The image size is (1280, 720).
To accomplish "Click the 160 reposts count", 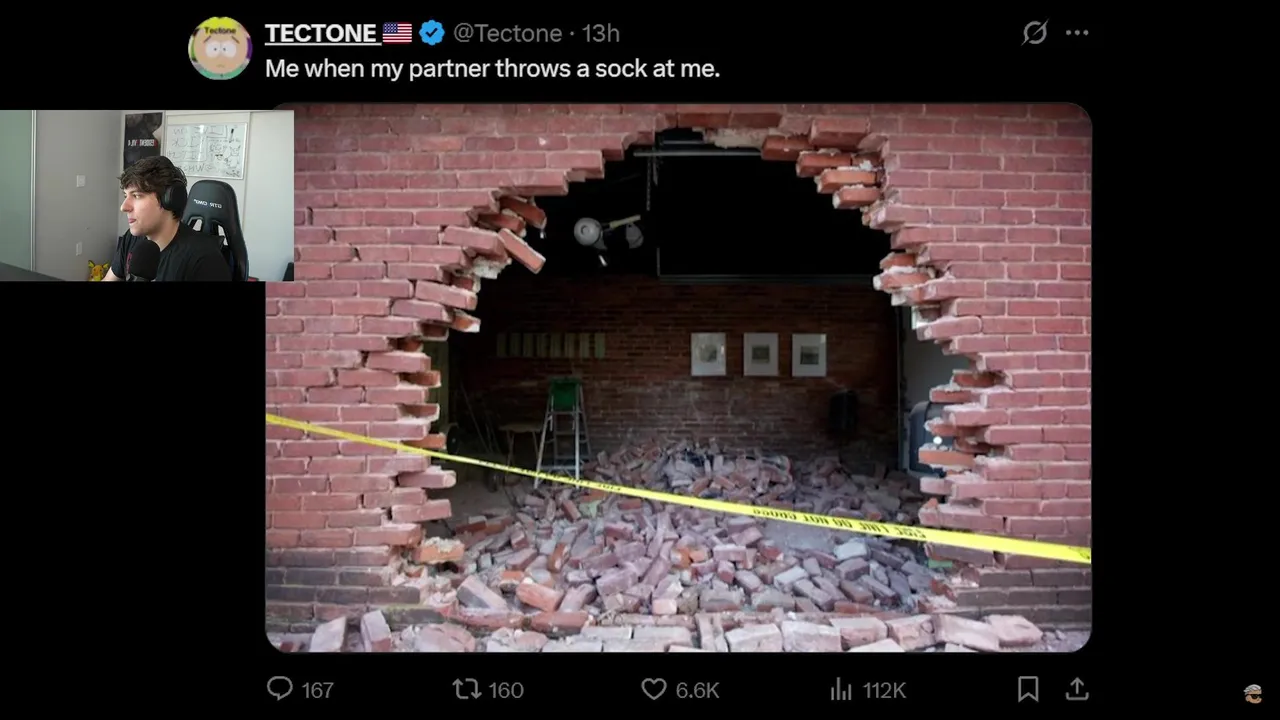I will (506, 690).
